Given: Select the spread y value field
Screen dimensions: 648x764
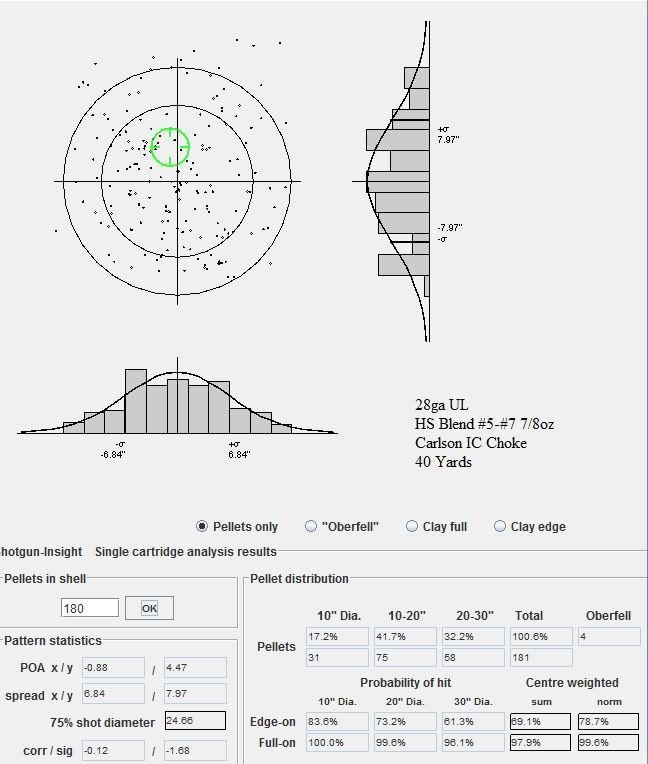Looking at the screenshot, I should coord(194,695).
